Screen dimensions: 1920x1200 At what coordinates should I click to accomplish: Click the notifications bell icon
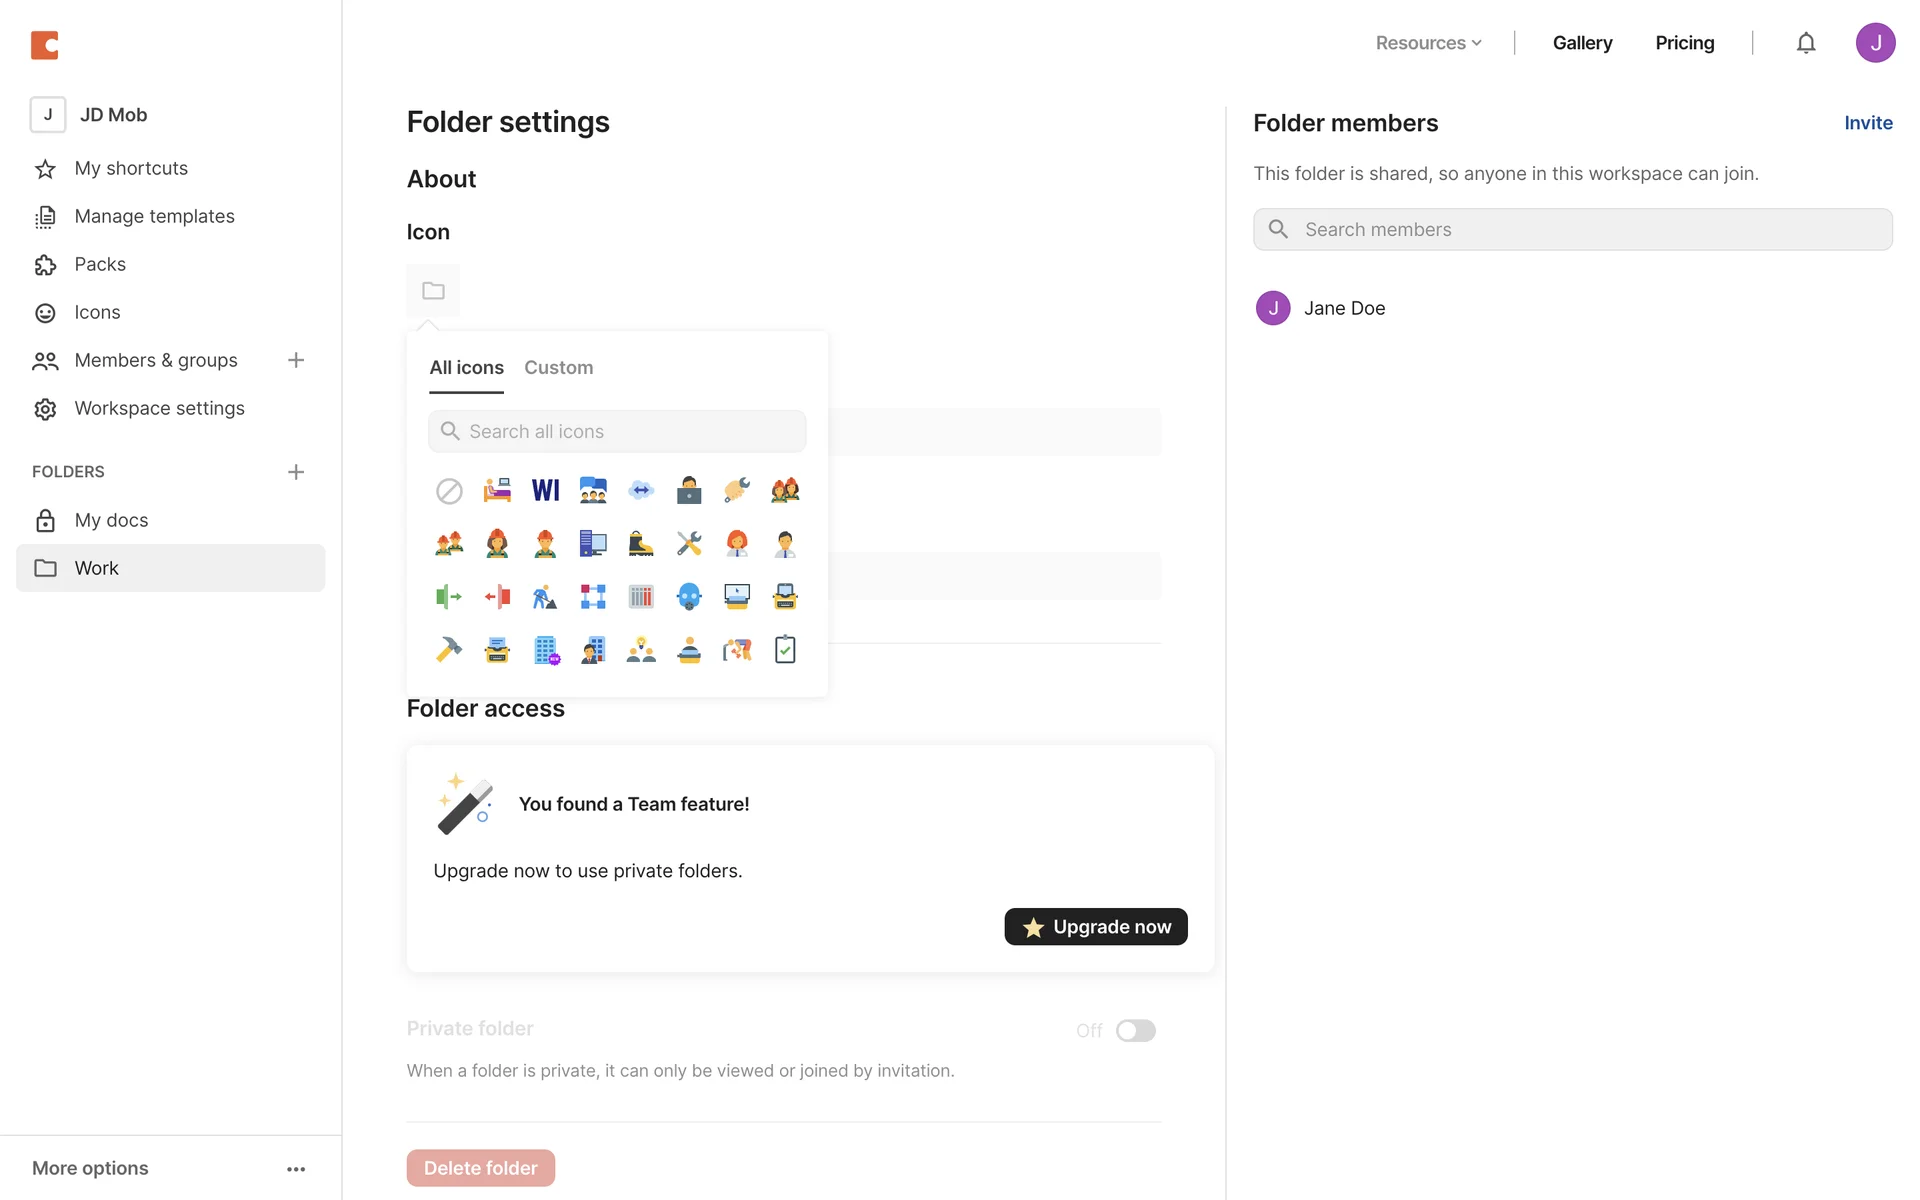pyautogui.click(x=1805, y=43)
